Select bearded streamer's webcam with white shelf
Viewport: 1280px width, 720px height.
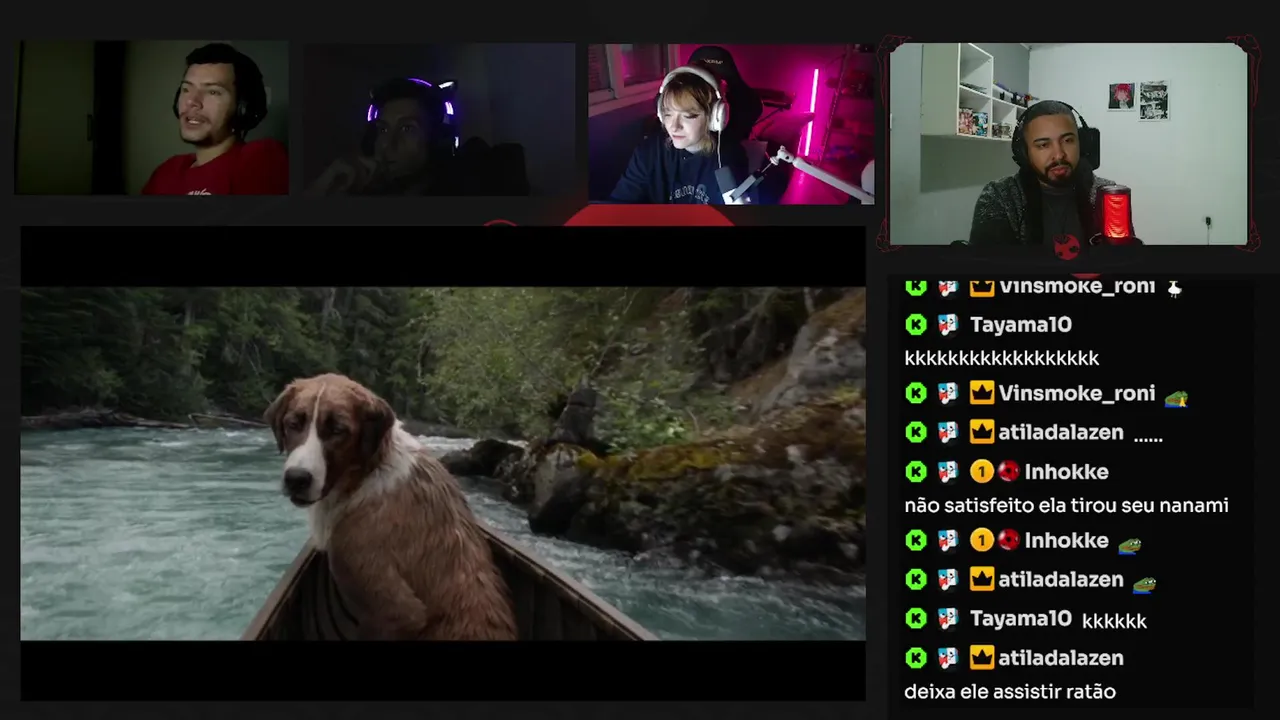pyautogui.click(x=1068, y=144)
